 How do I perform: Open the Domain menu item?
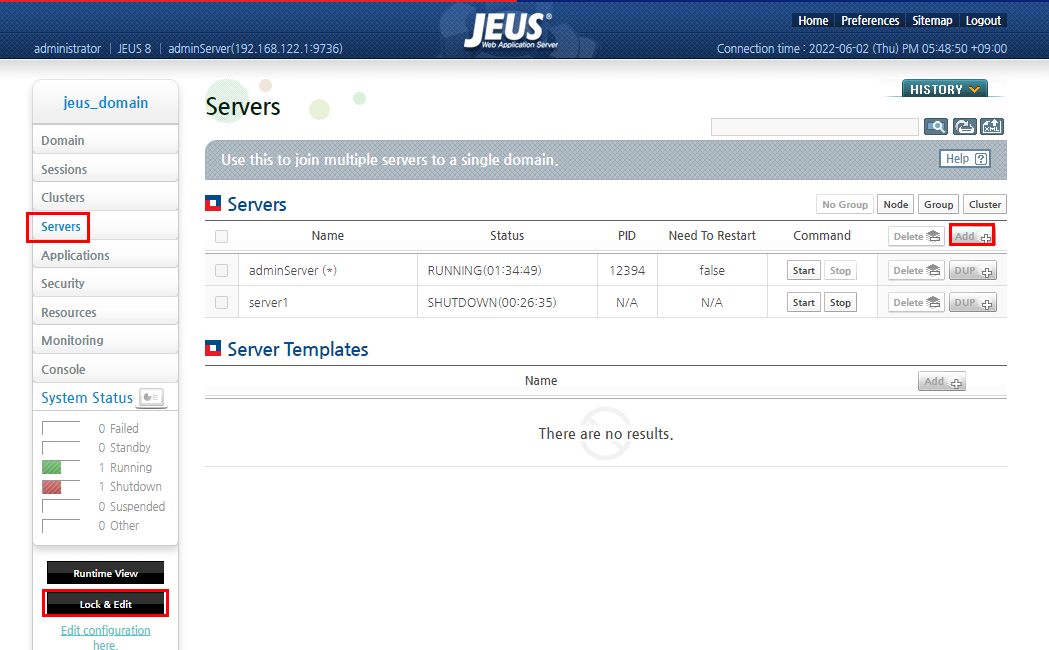(105, 140)
